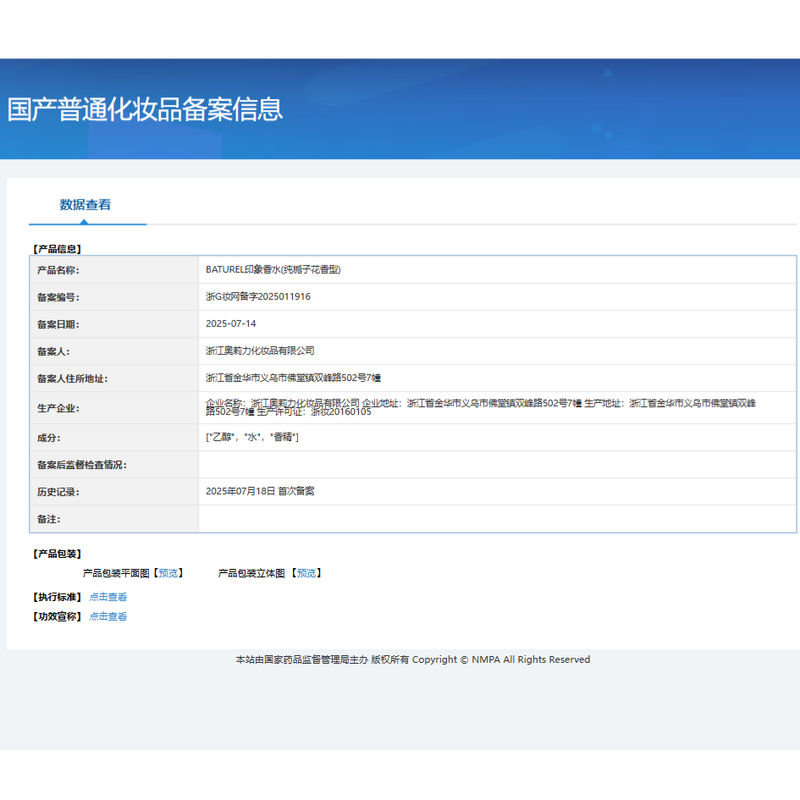Screen dimensions: 800x800
Task: Click the 【产品信息】 section heading
Action: 57,249
